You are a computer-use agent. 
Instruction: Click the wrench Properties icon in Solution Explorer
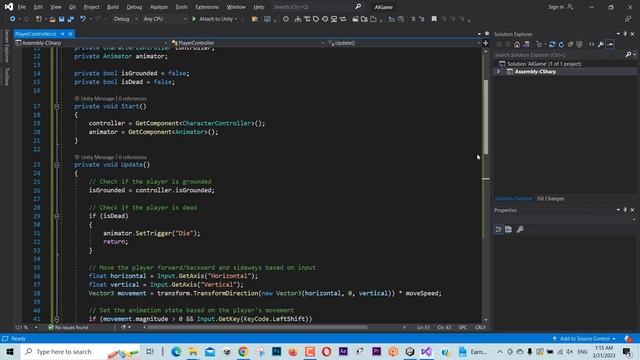(600, 44)
